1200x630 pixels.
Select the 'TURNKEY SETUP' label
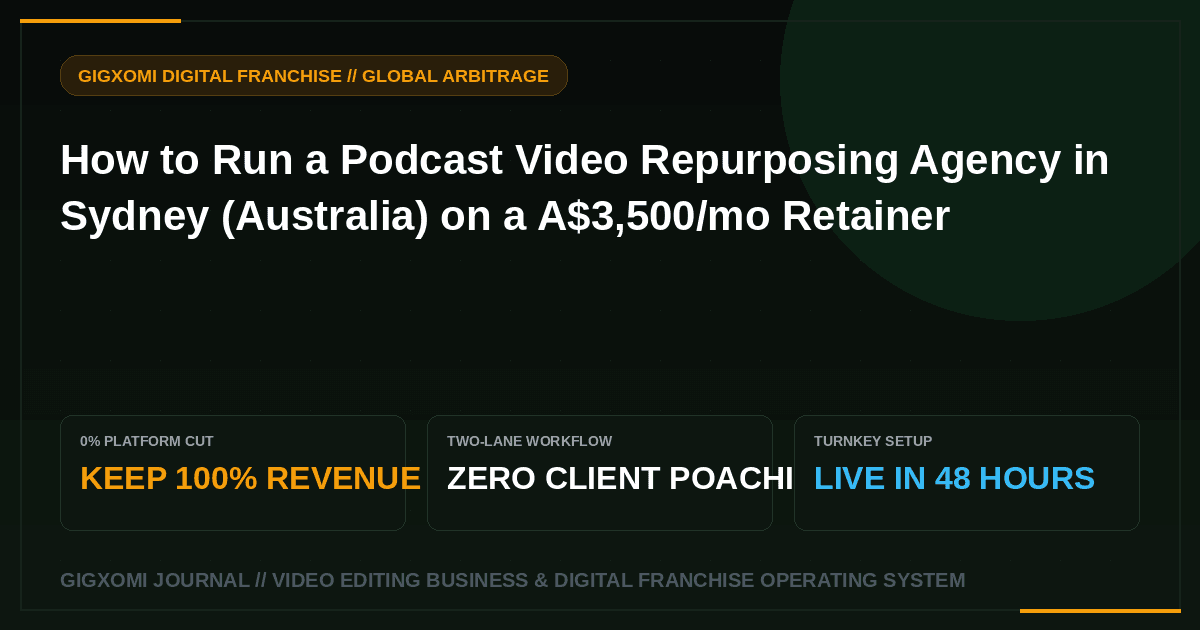873,441
